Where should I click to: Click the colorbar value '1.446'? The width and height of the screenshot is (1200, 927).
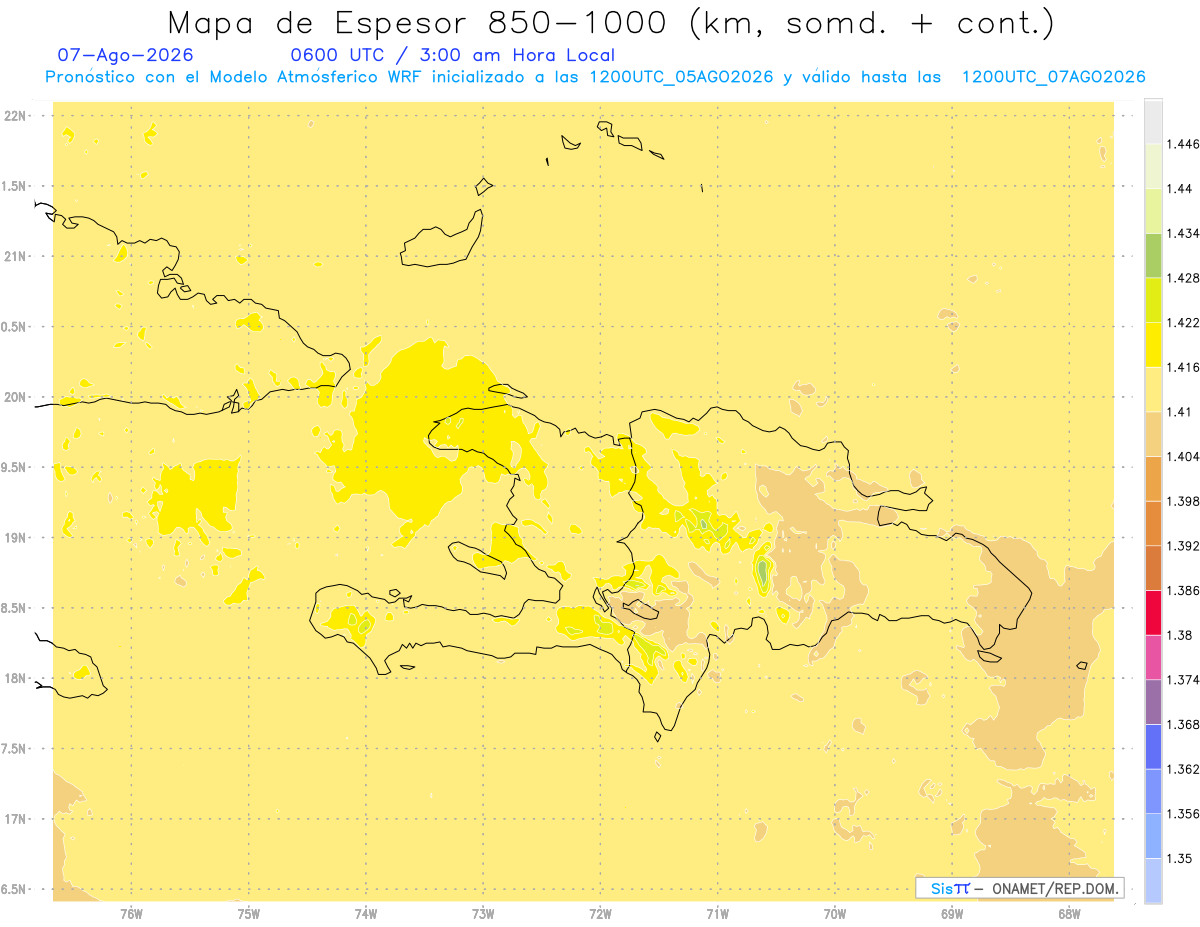(1182, 144)
